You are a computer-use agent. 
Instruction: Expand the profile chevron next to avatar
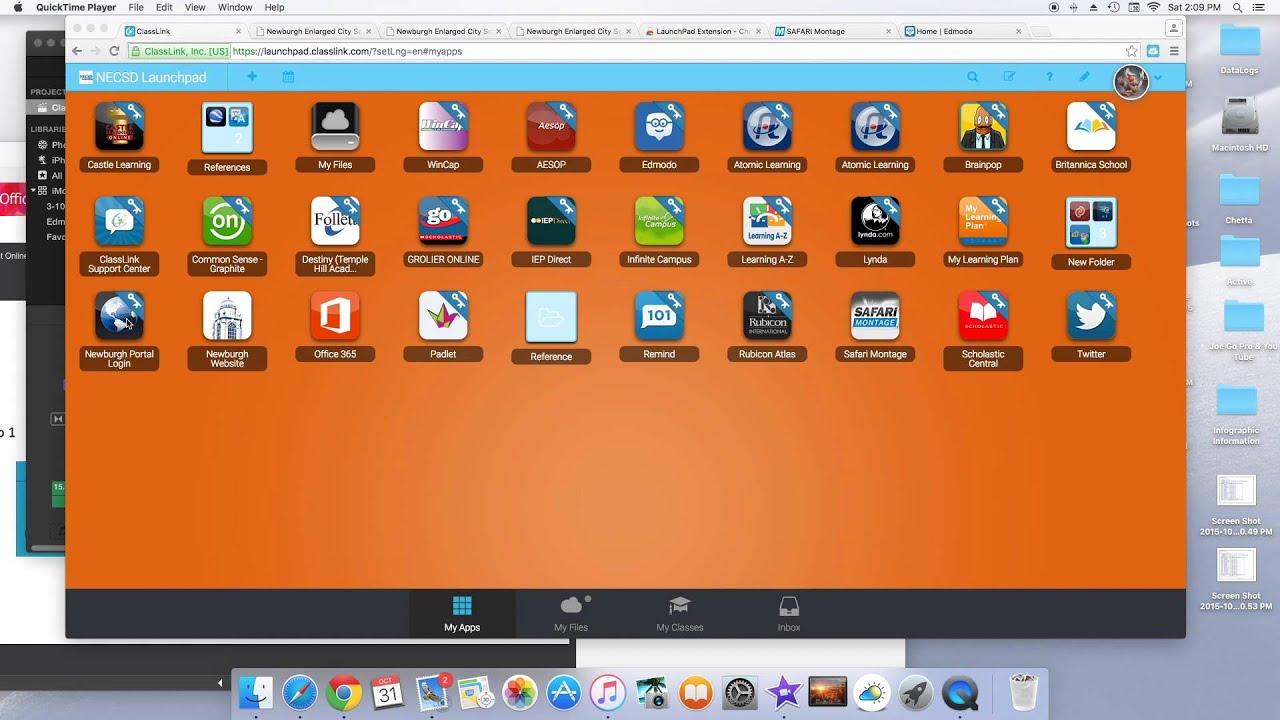click(x=1158, y=78)
